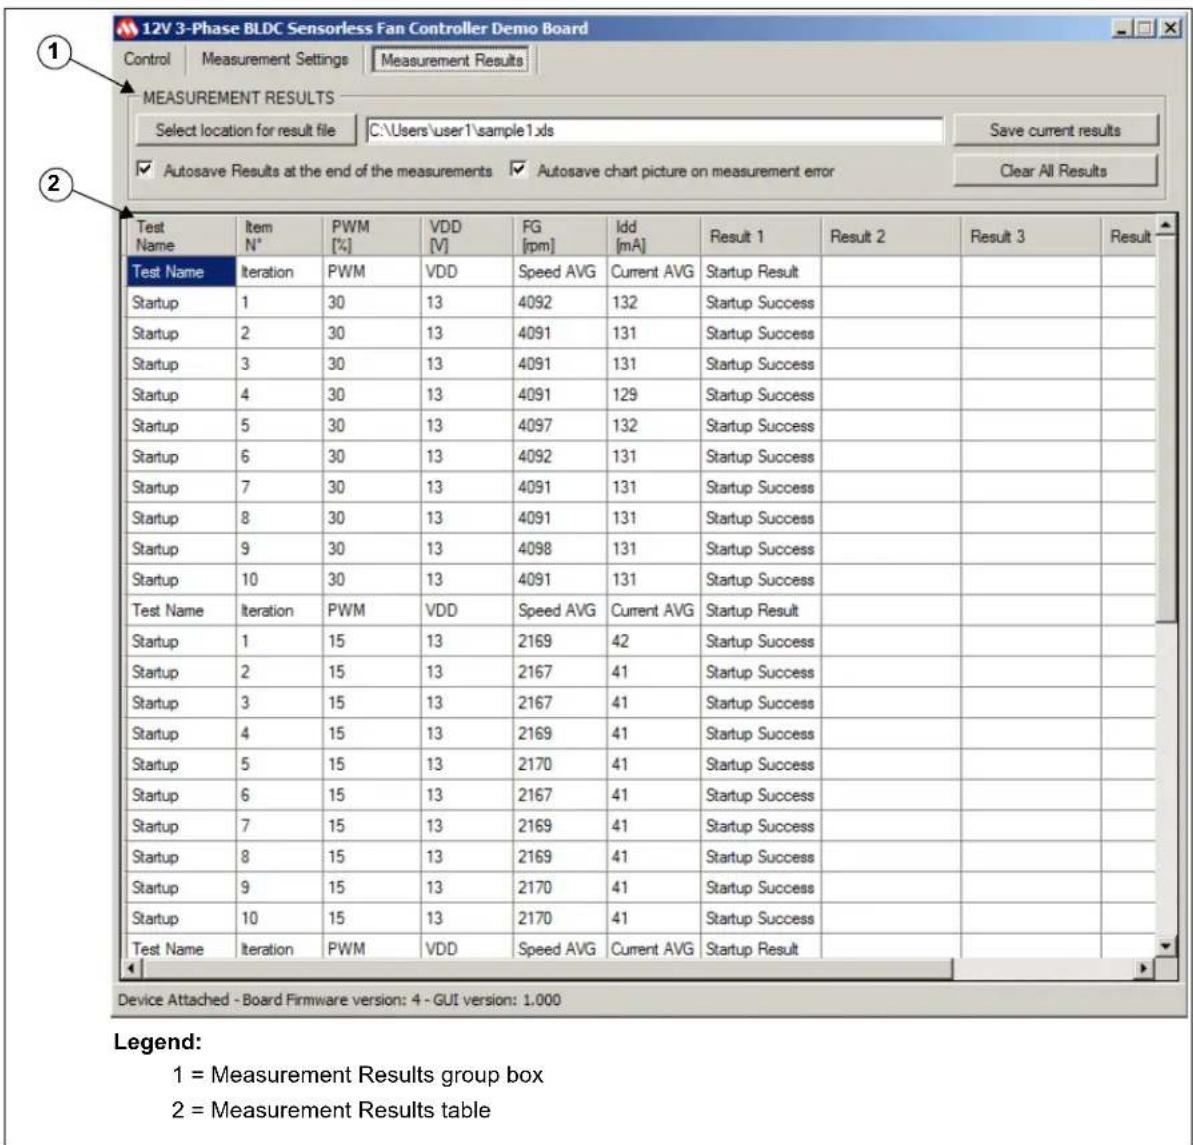Screen dimensions: 1193x1145
Task: Click iteration 10 cell in PWM 15 group
Action: pos(278,918)
